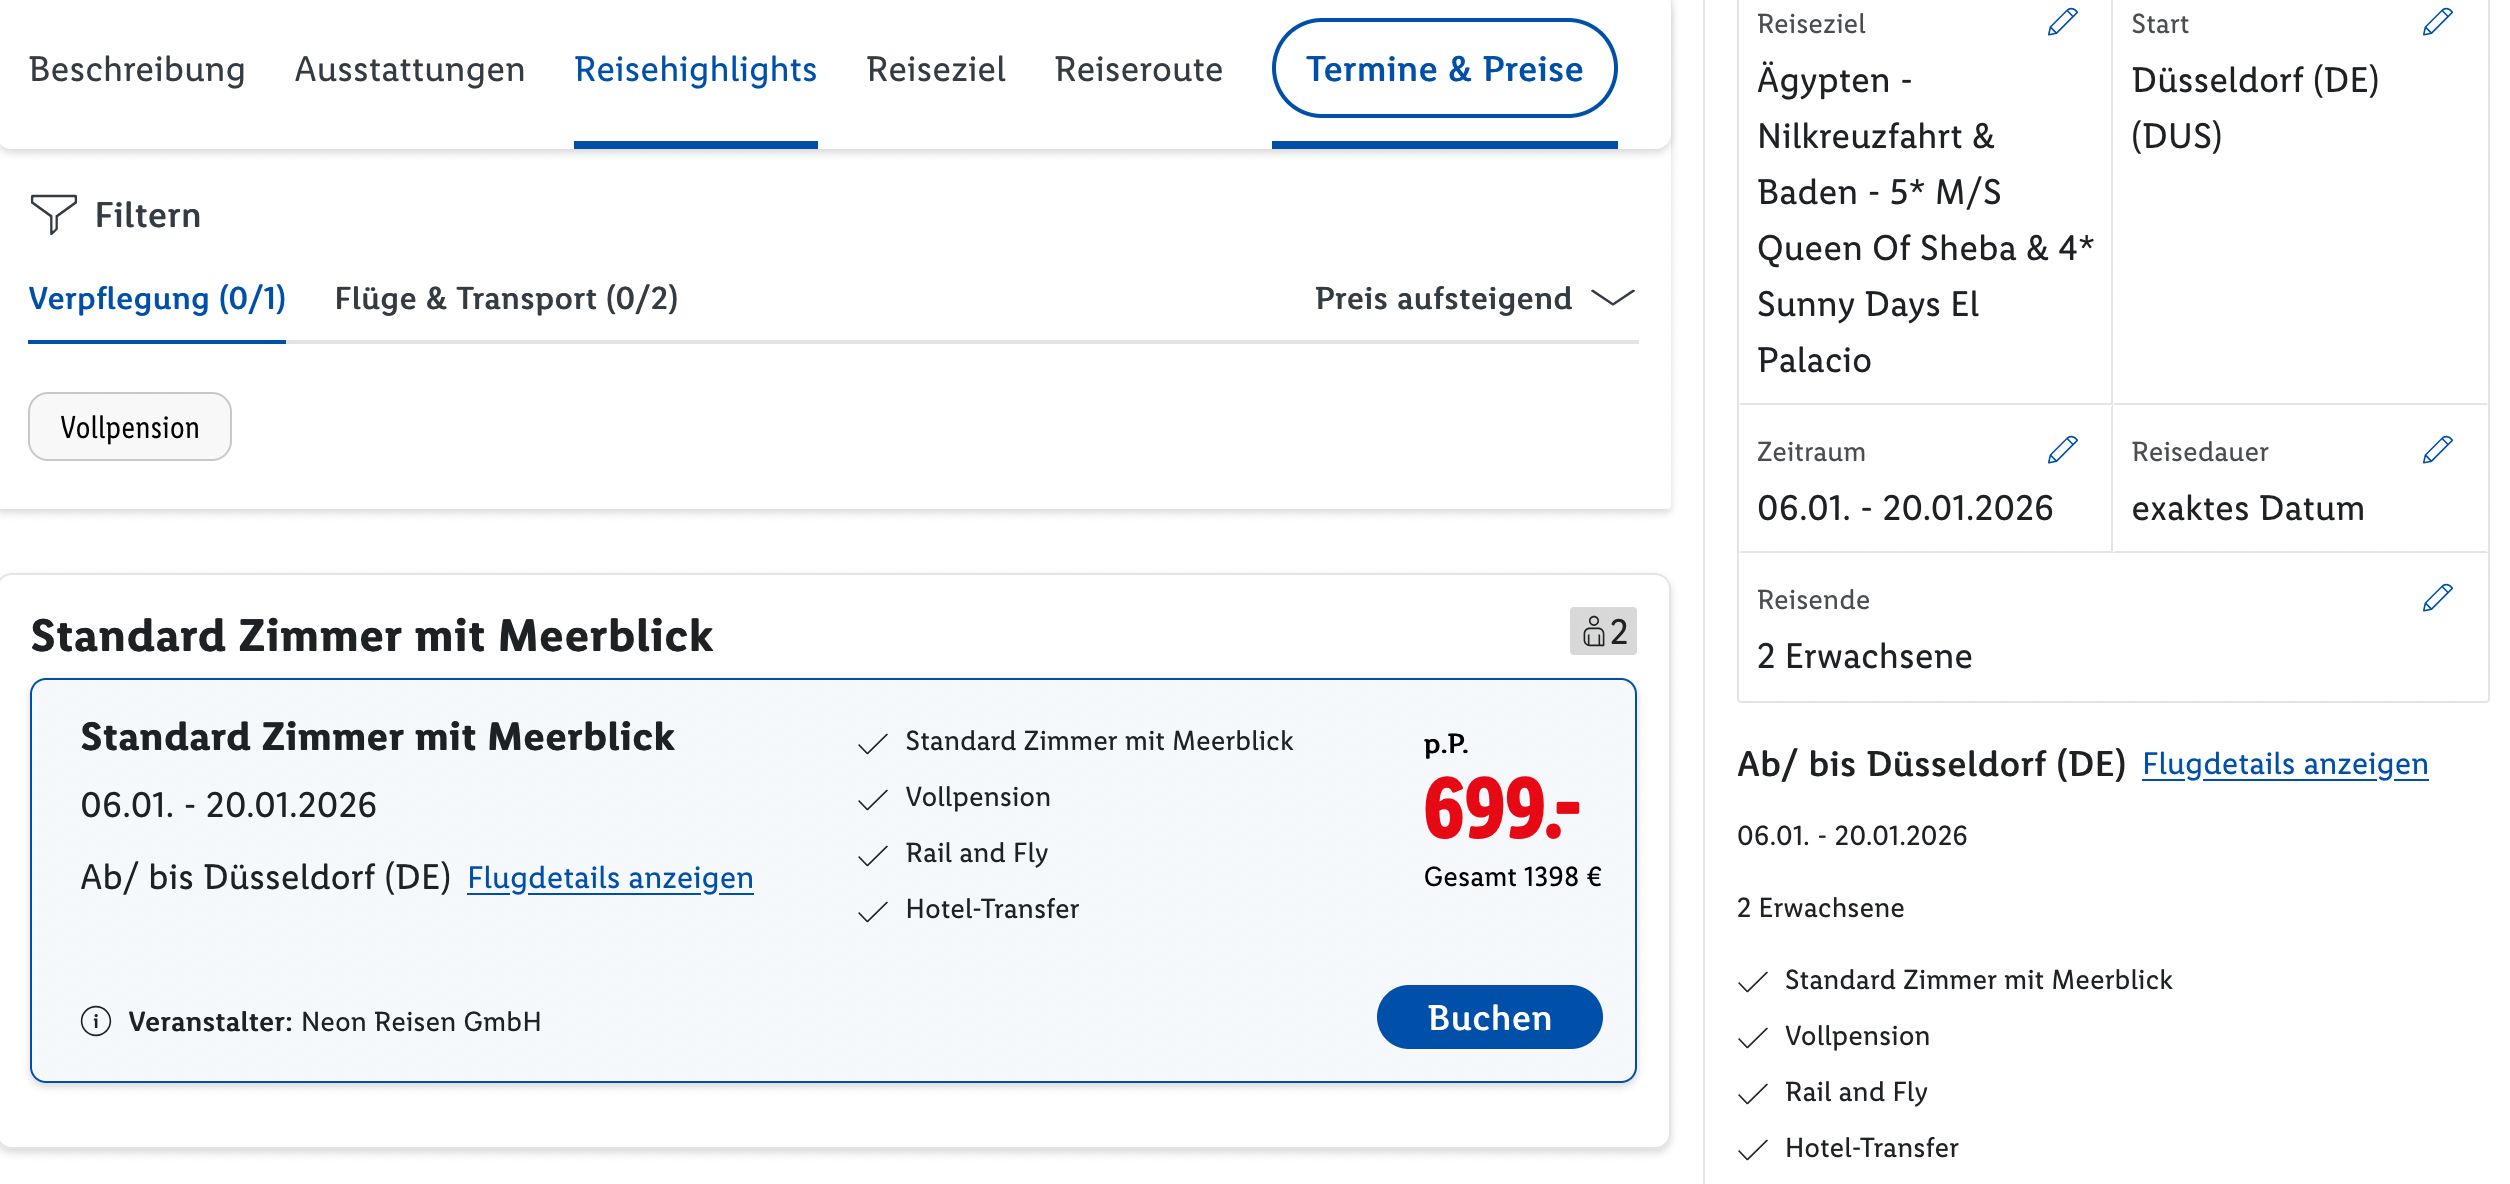Open the Beschreibung tab
Image resolution: width=2510 pixels, height=1184 pixels.
(x=137, y=69)
